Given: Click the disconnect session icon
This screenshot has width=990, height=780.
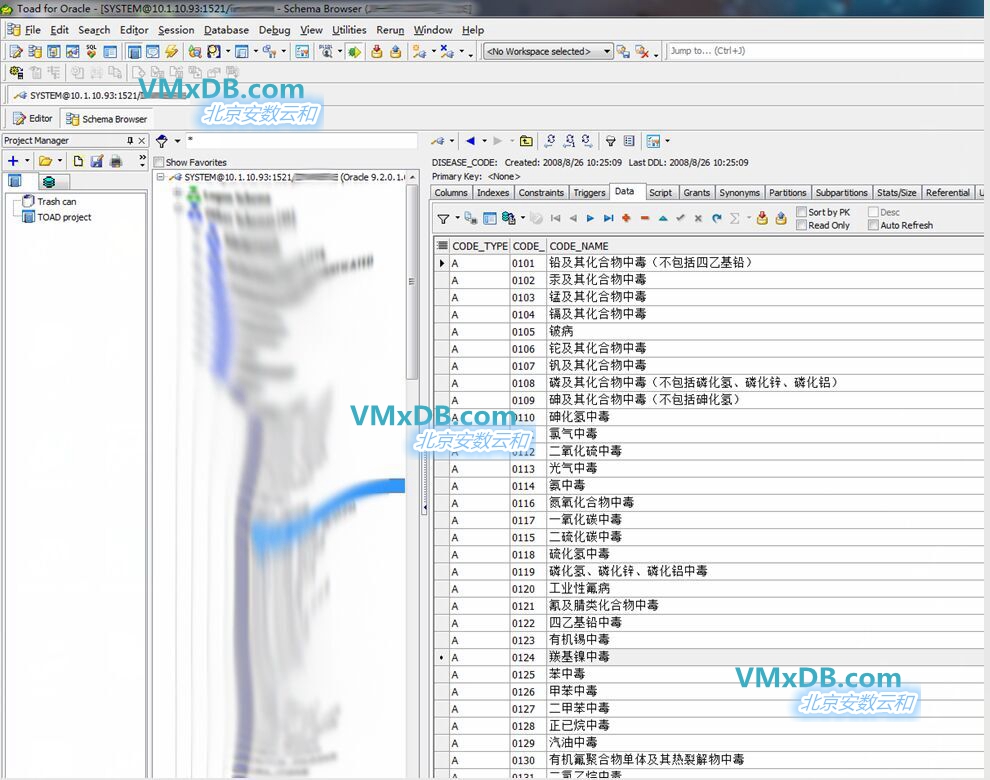Looking at the screenshot, I should tap(447, 51).
